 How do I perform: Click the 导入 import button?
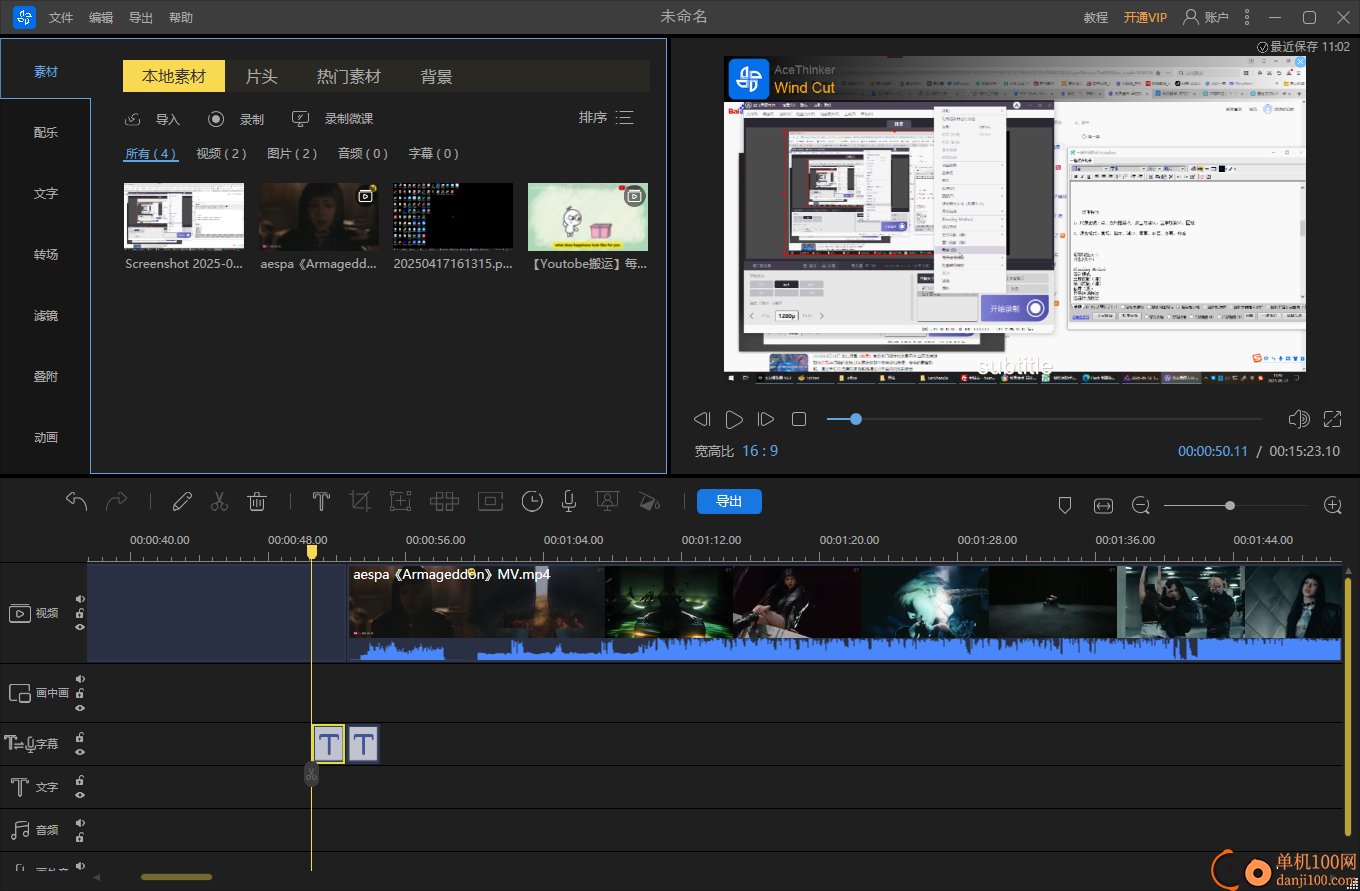[x=152, y=119]
